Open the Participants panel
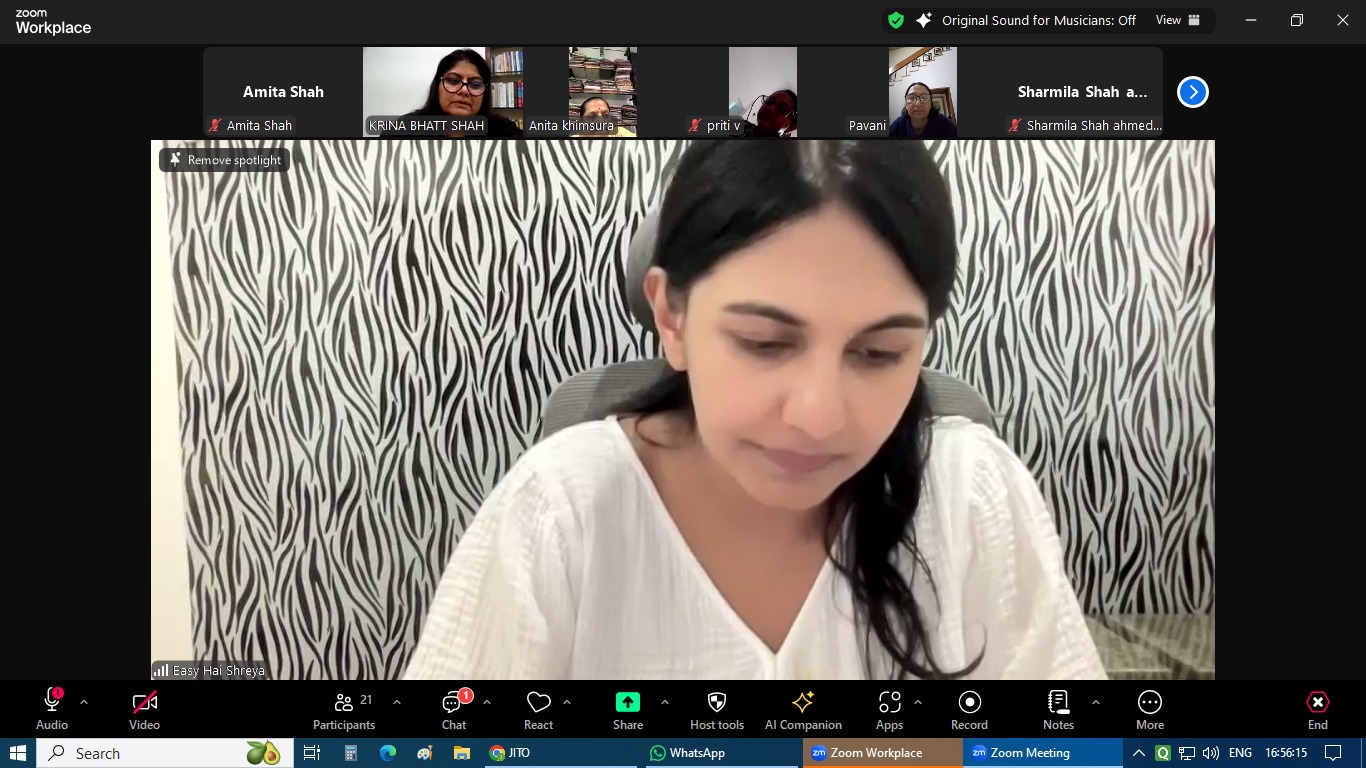The height and width of the screenshot is (768, 1366). click(x=344, y=709)
